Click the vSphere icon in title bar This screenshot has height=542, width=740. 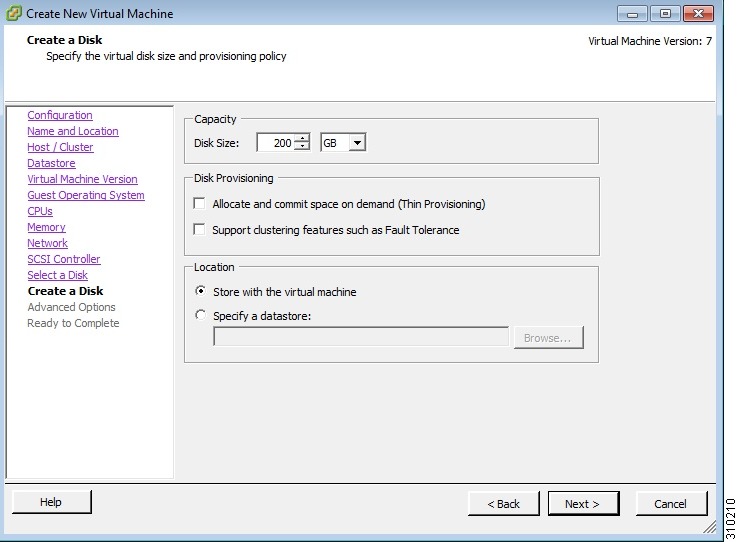tap(14, 13)
